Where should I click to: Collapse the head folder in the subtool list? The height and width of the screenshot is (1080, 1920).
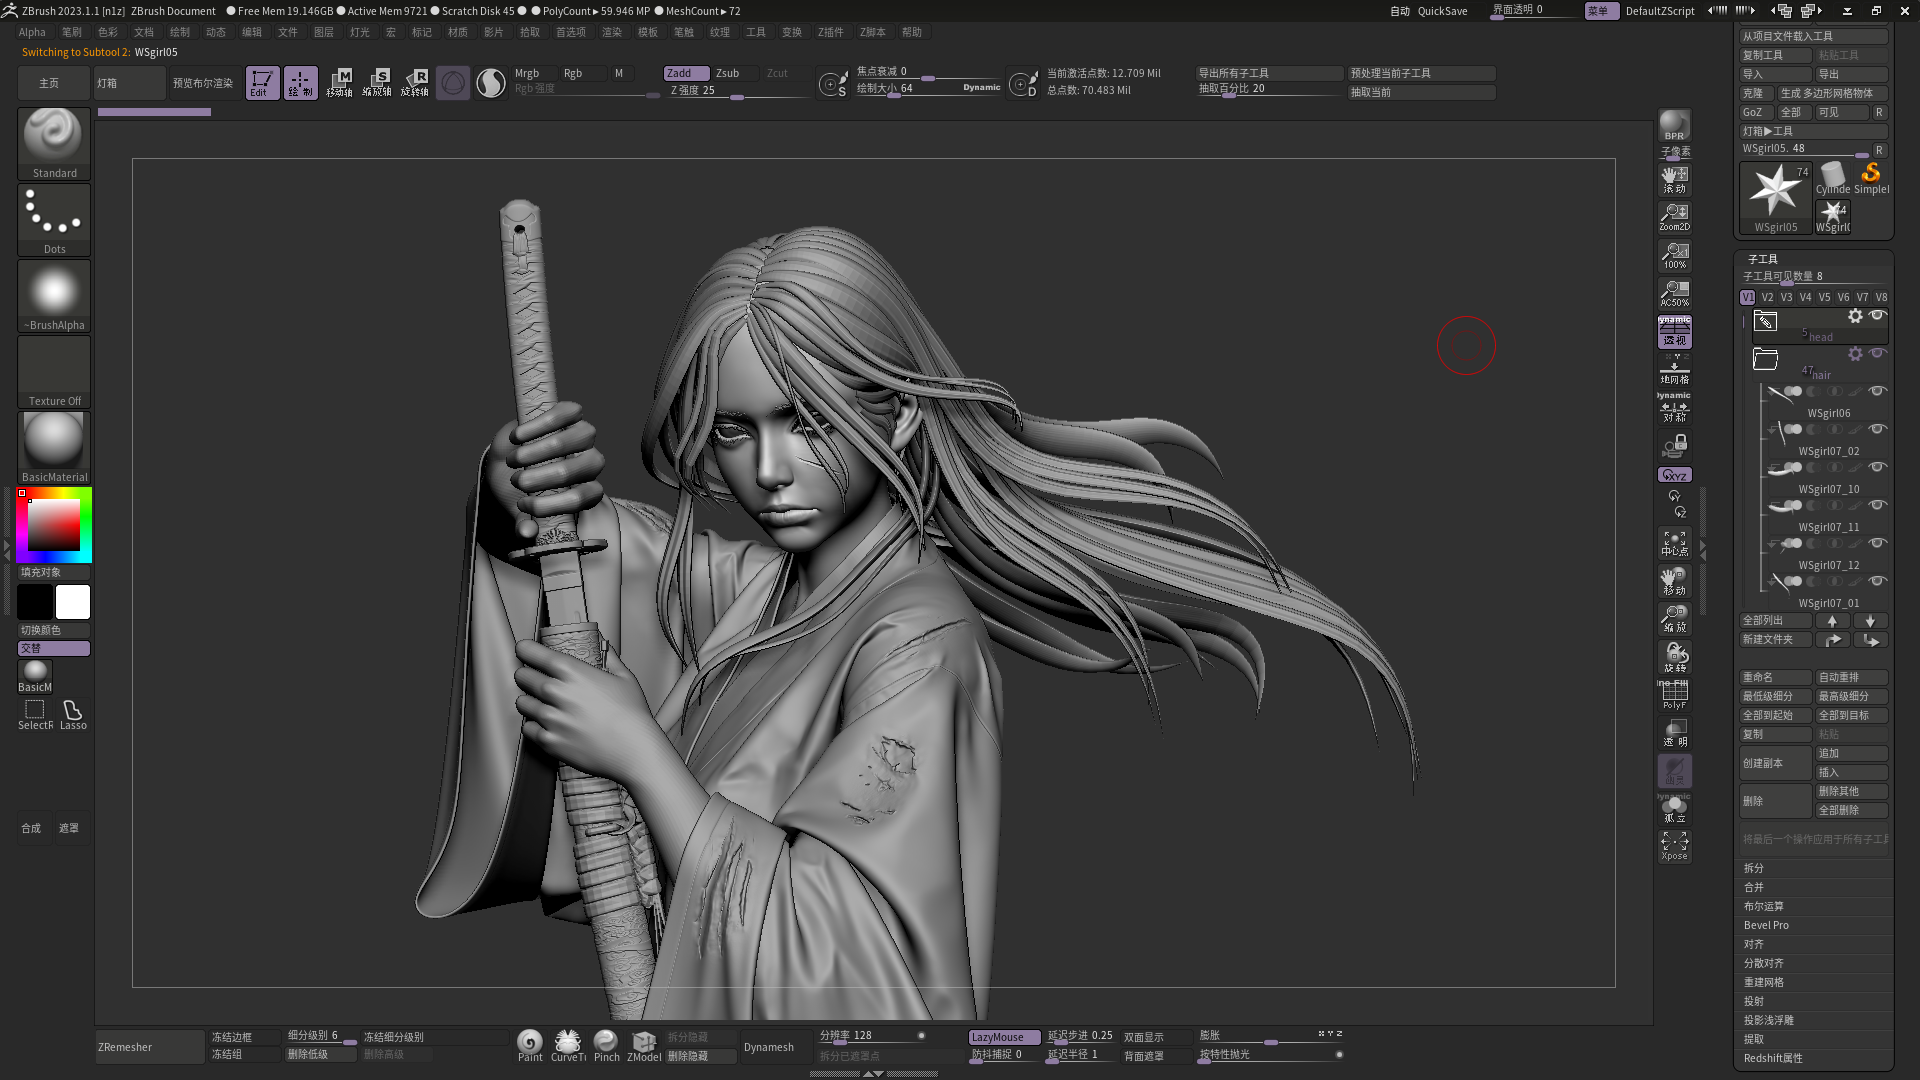(x=1766, y=320)
